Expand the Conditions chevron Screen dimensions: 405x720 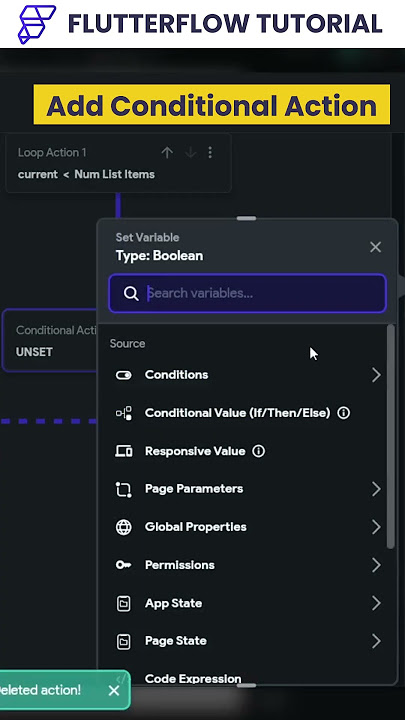tap(376, 375)
